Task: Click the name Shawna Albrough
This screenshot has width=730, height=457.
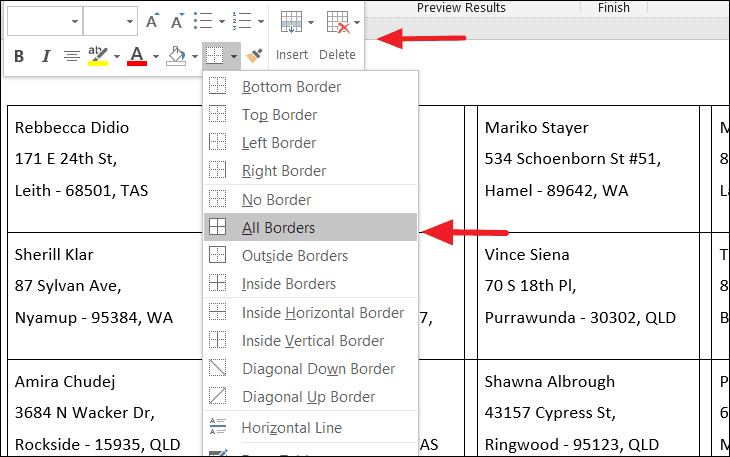Action: 549,382
